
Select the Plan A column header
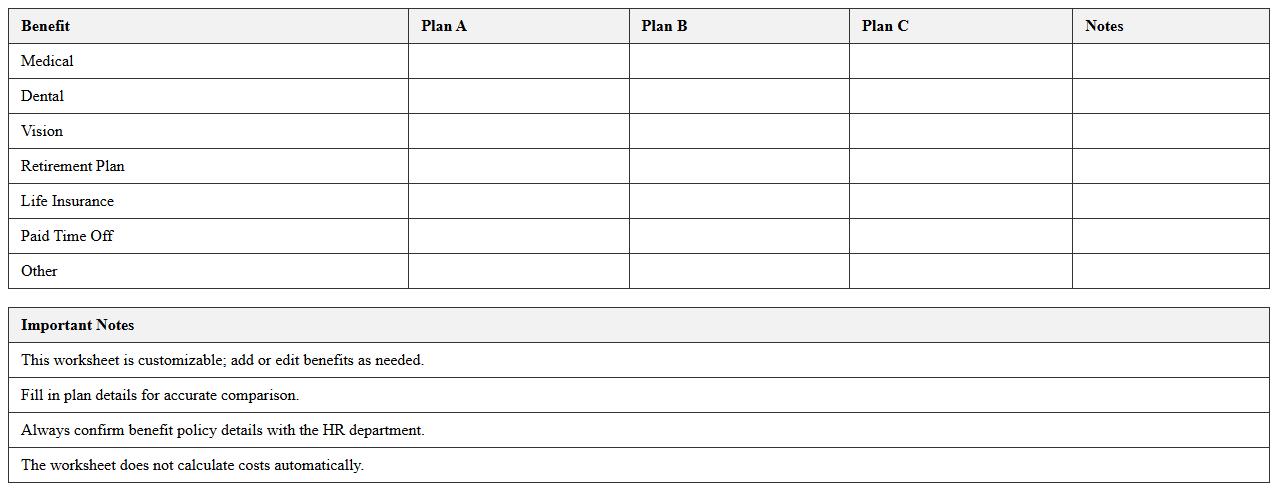444,26
